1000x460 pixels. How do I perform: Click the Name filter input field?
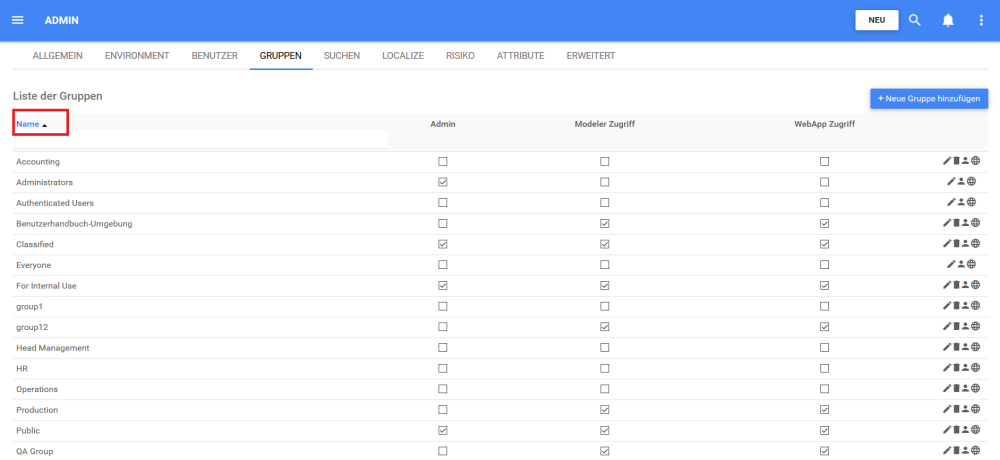(x=200, y=140)
